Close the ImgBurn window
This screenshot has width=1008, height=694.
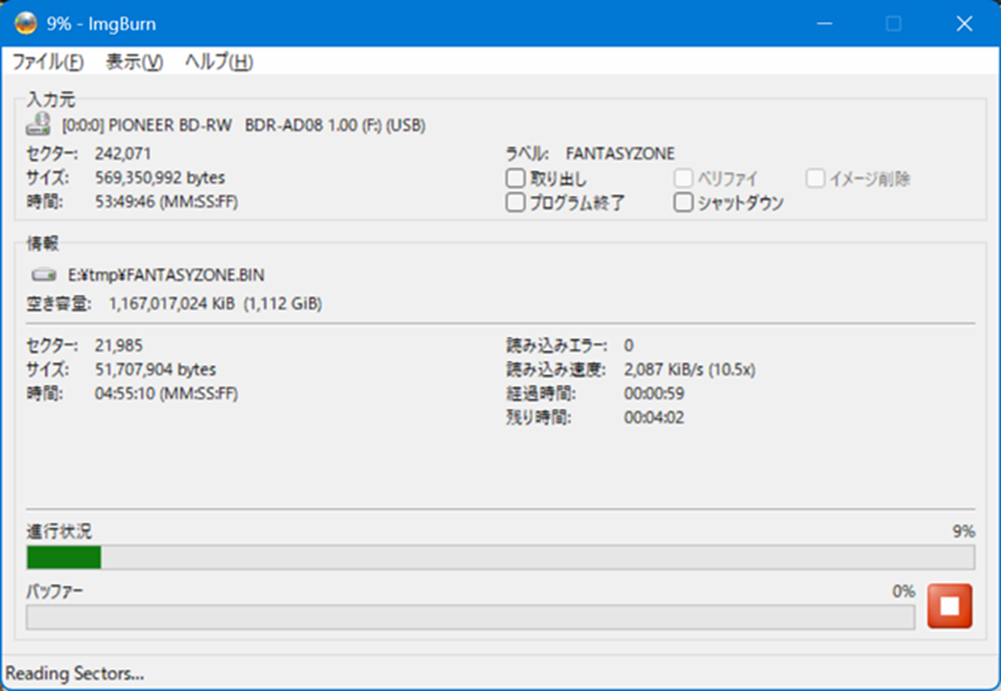pos(964,23)
